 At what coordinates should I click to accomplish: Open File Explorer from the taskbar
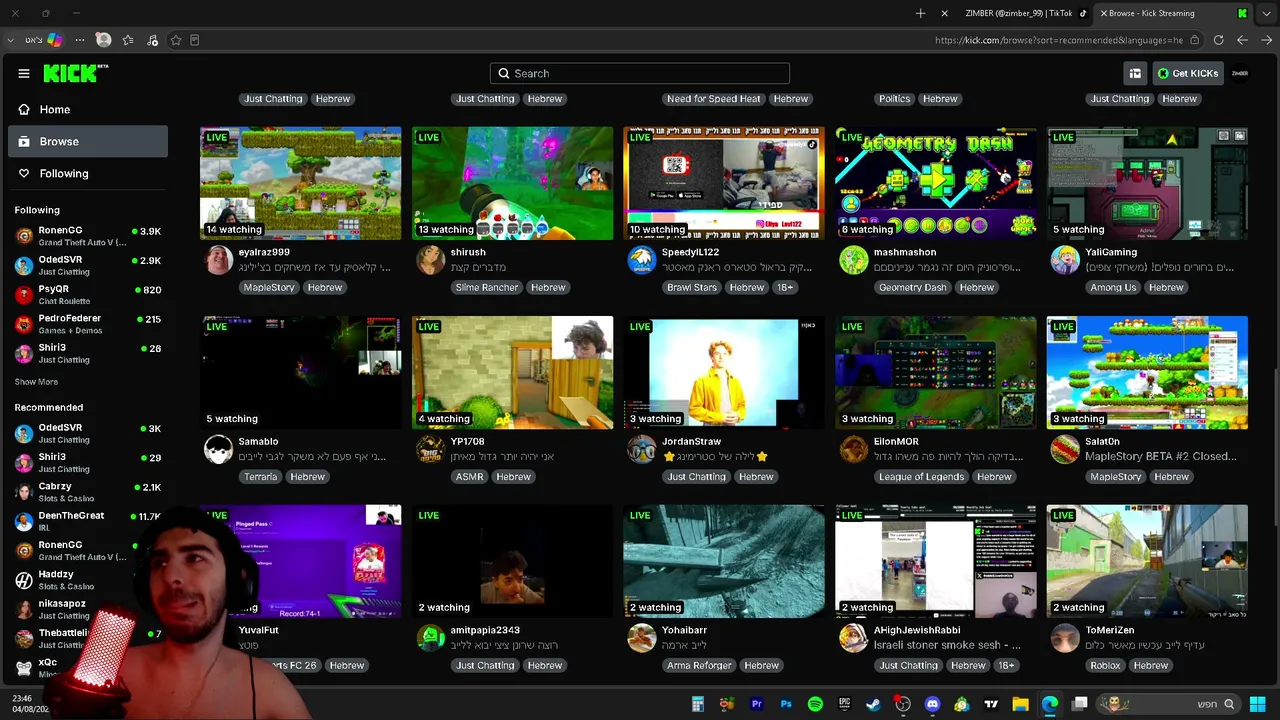[x=1020, y=704]
